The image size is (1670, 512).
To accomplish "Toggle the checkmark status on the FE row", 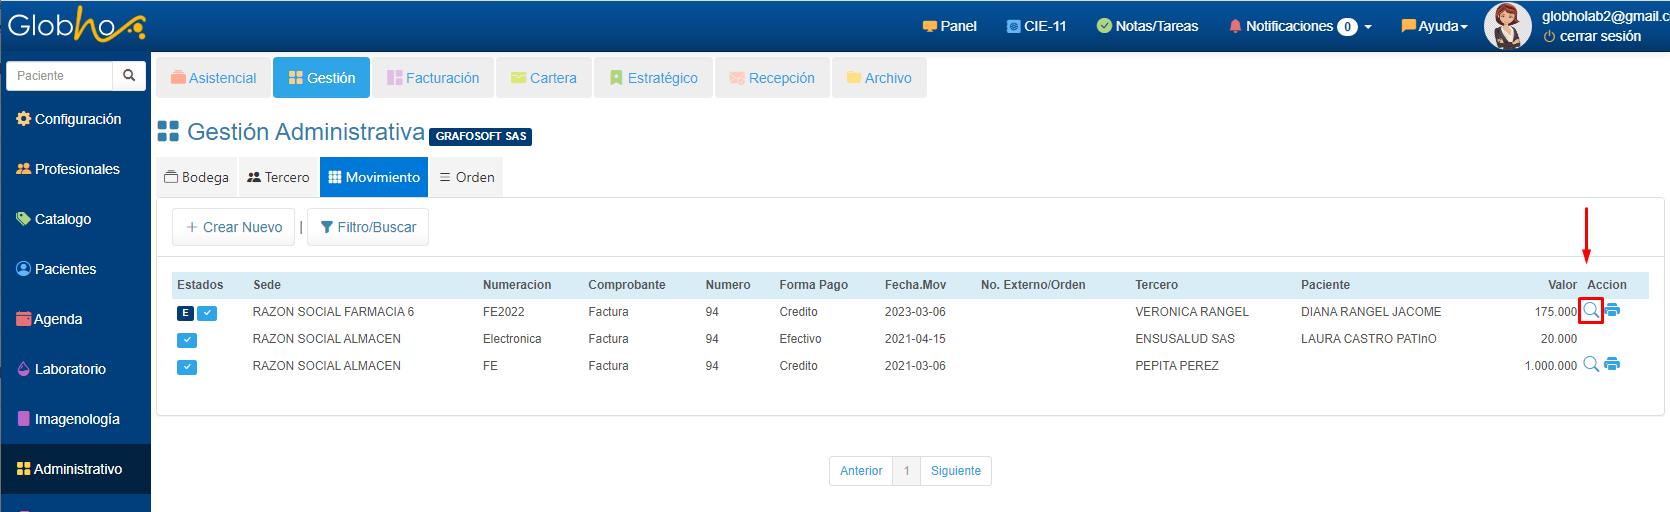I will pos(187,367).
